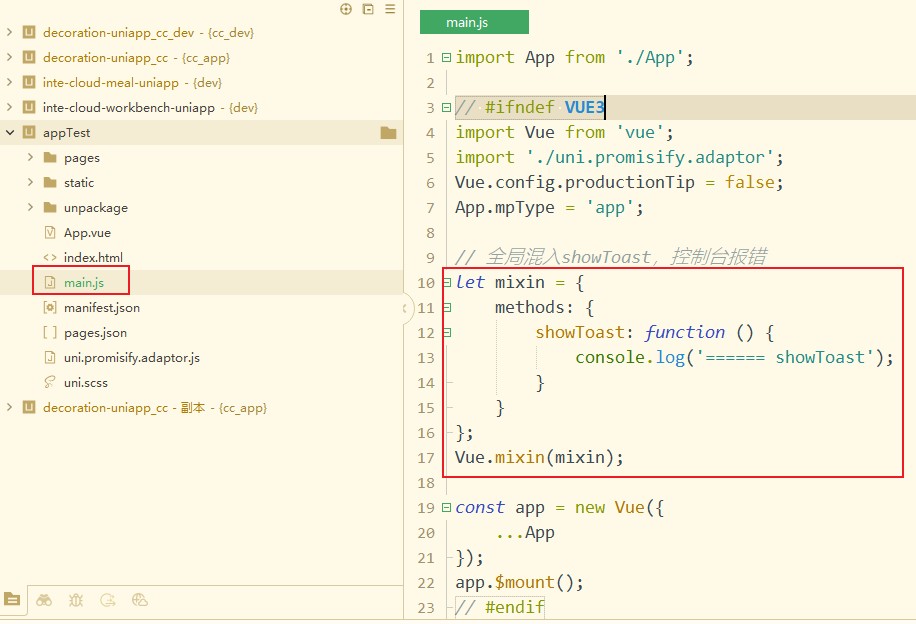Click the circular arrow sync icon at bottom
The height and width of the screenshot is (624, 916).
coord(108,600)
